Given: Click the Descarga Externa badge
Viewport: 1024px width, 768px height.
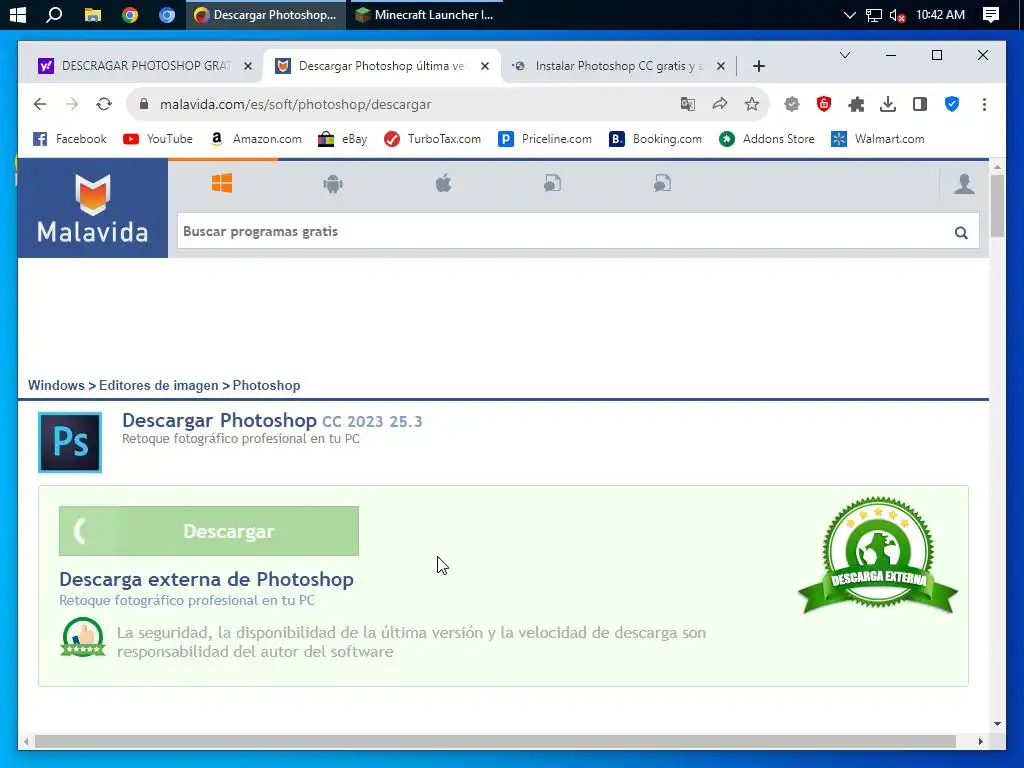Looking at the screenshot, I should click(x=878, y=556).
